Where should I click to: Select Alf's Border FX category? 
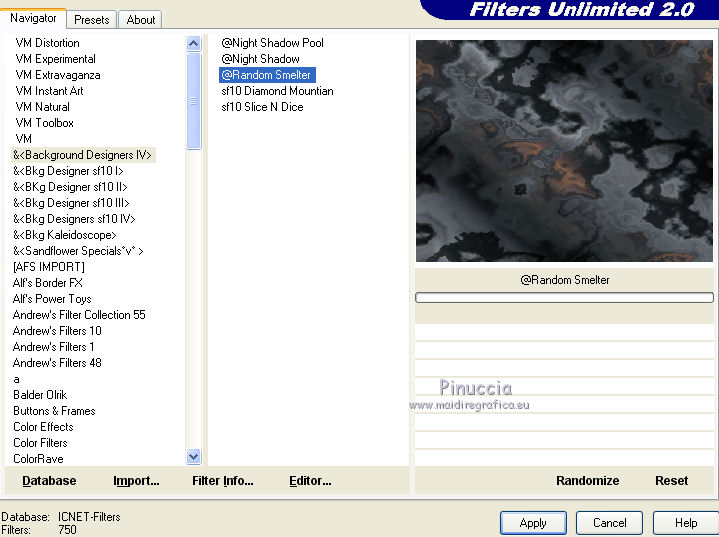(48, 283)
